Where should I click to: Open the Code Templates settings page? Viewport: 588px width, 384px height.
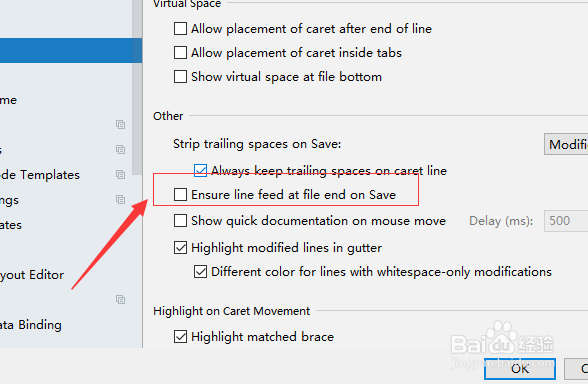coord(40,175)
